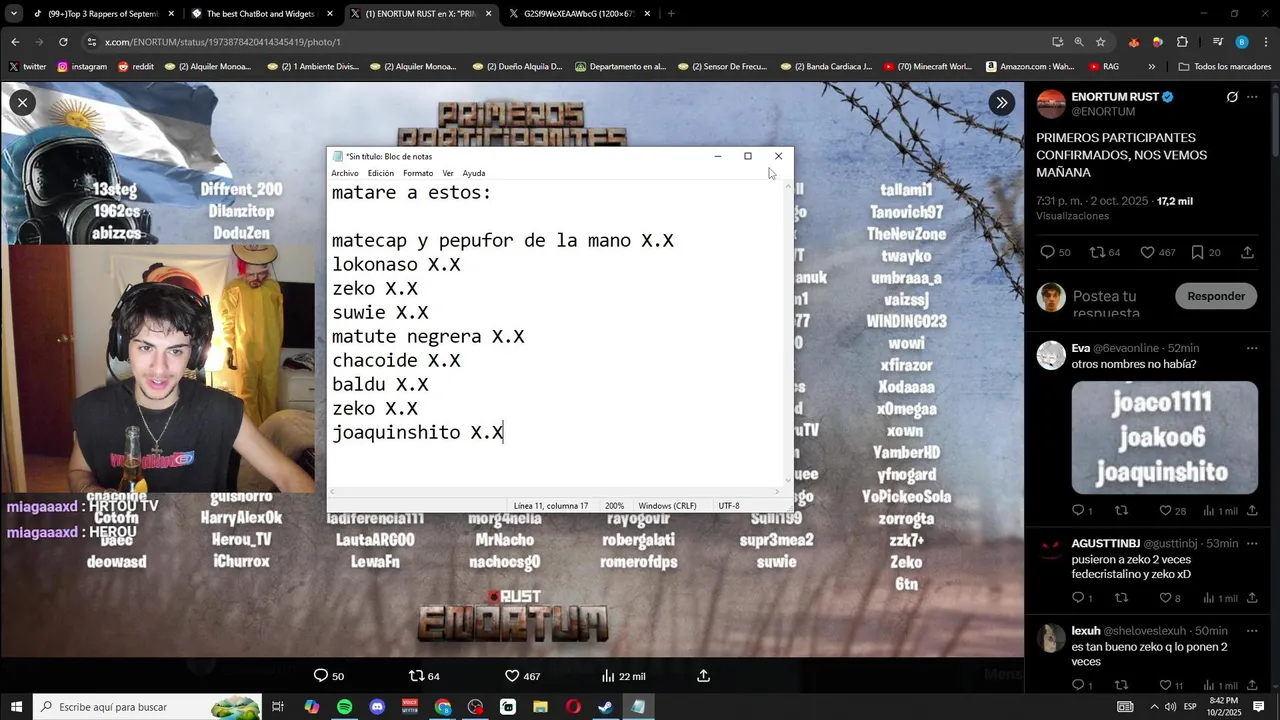Bookmark the post with the icon showing 20

(1197, 252)
